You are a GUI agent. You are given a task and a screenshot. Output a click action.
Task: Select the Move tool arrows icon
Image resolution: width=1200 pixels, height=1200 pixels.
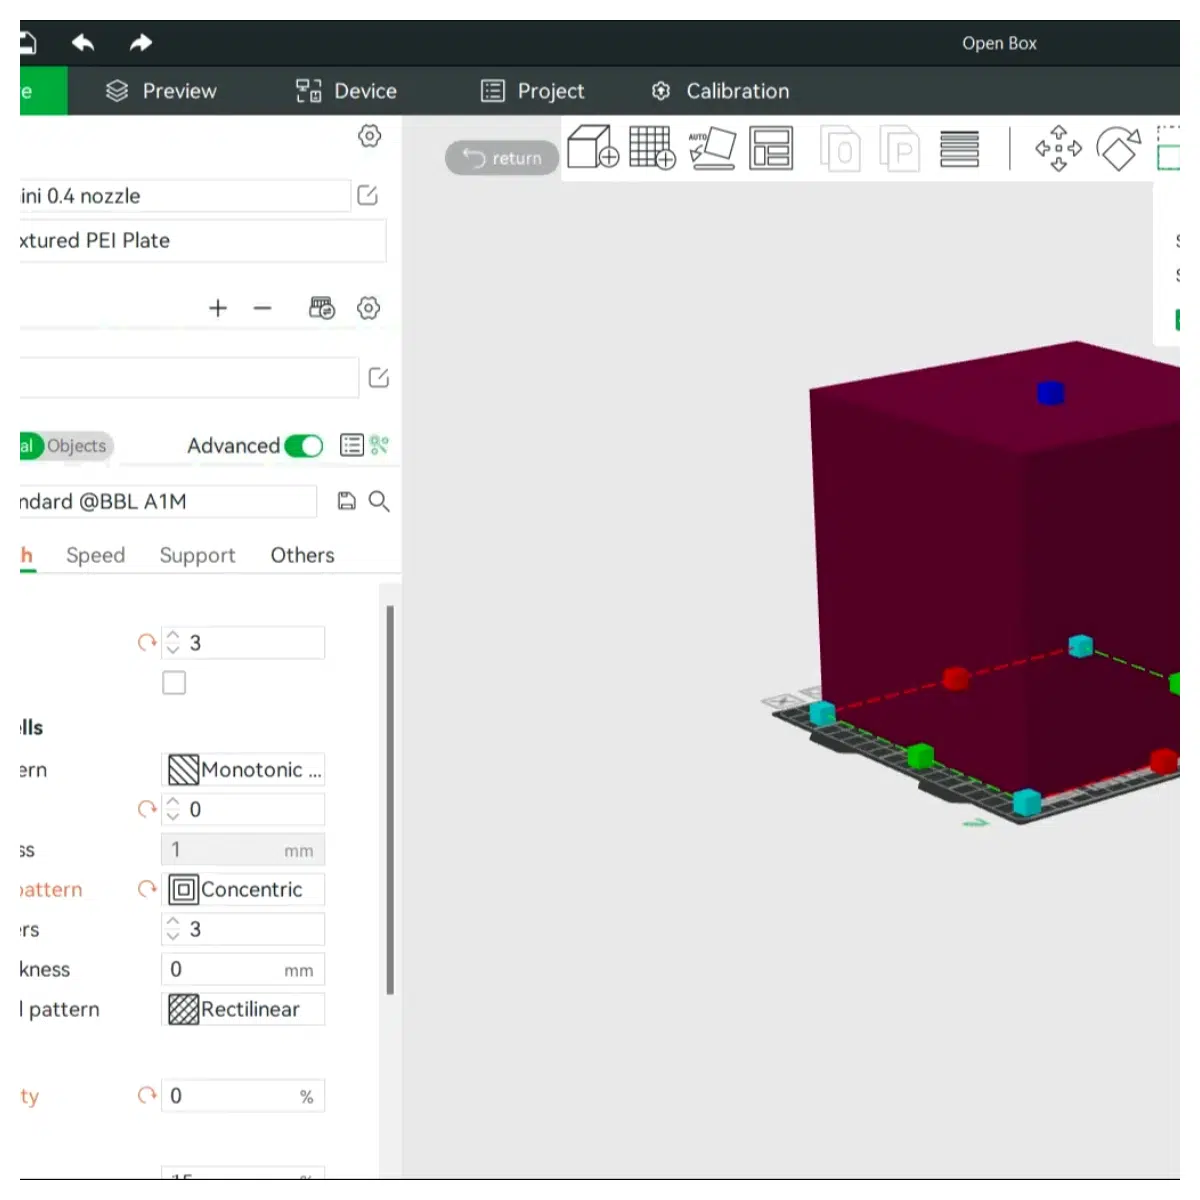pyautogui.click(x=1058, y=148)
